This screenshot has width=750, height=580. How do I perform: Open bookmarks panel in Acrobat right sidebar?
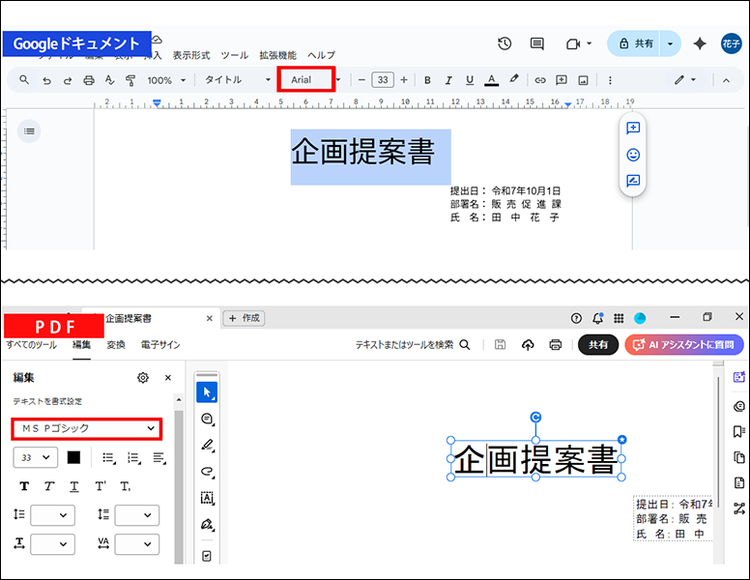point(739,432)
